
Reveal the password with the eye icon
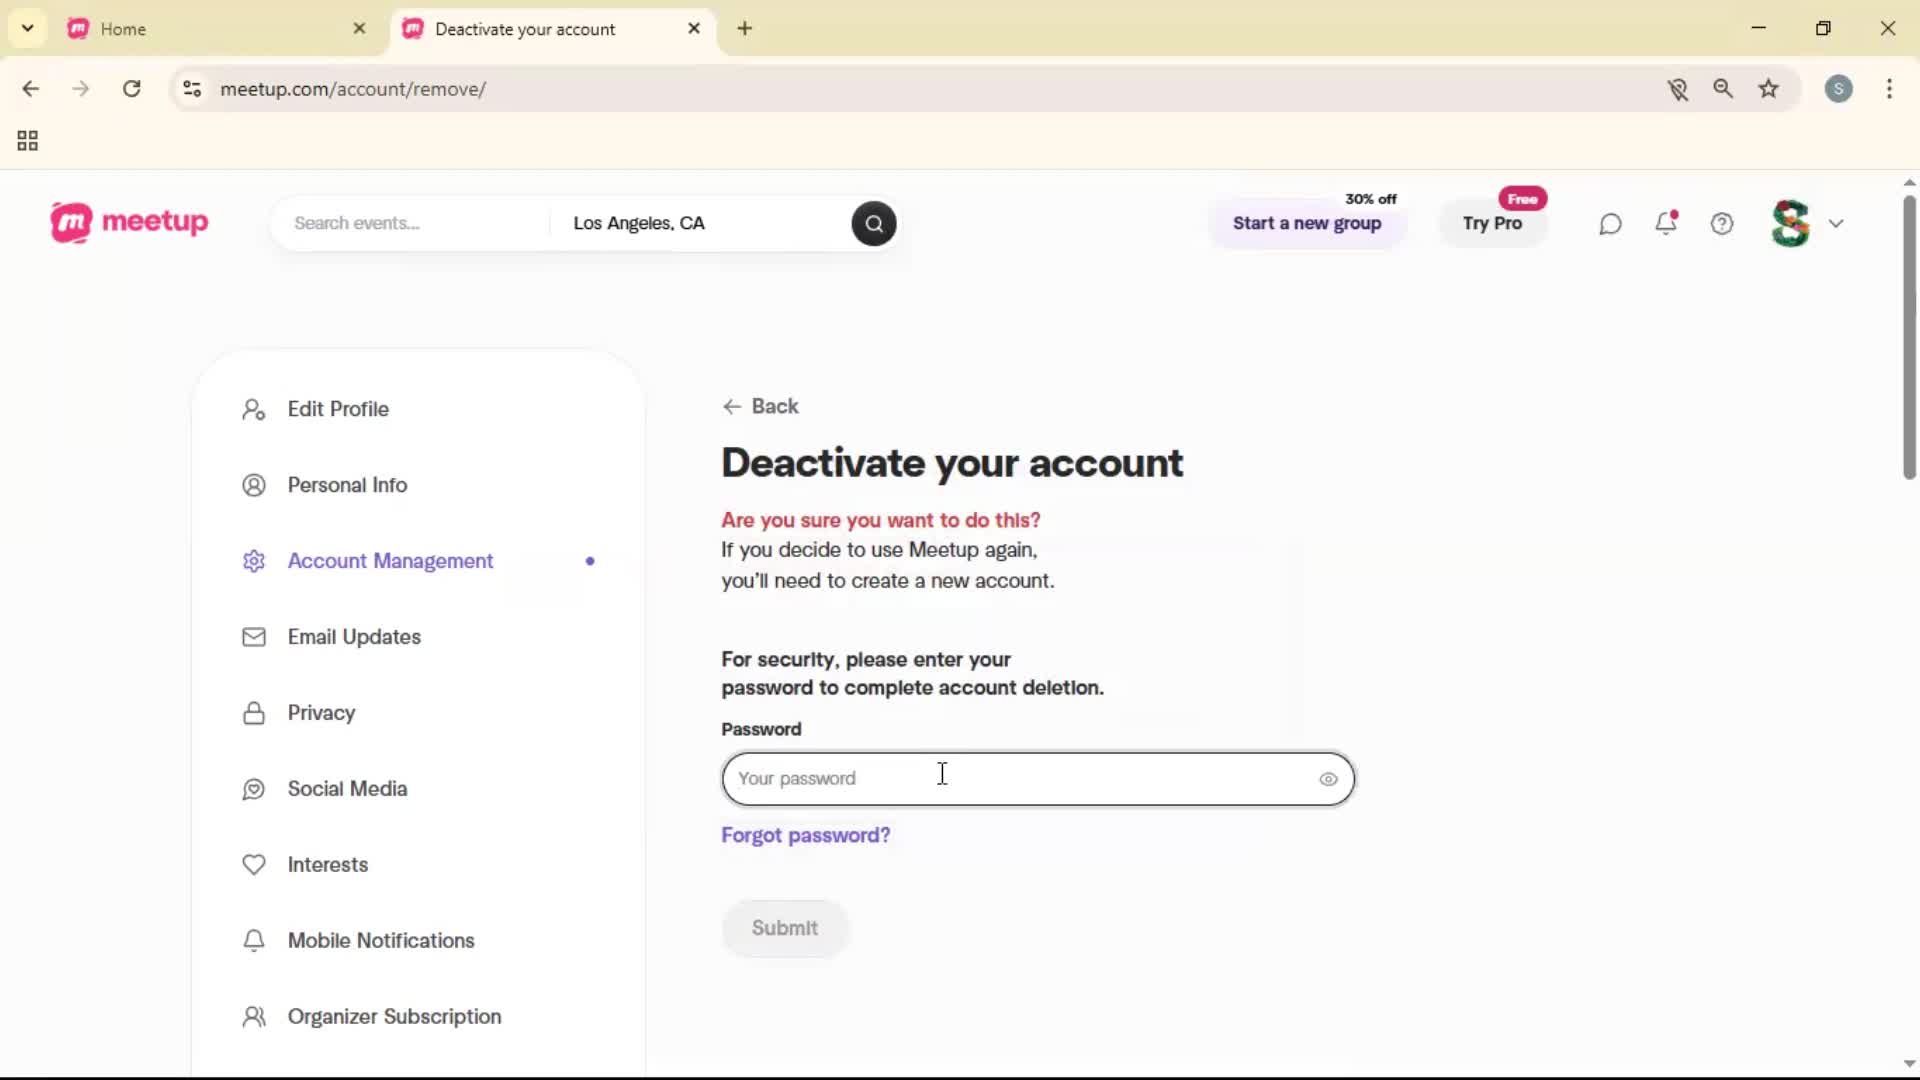click(1328, 779)
